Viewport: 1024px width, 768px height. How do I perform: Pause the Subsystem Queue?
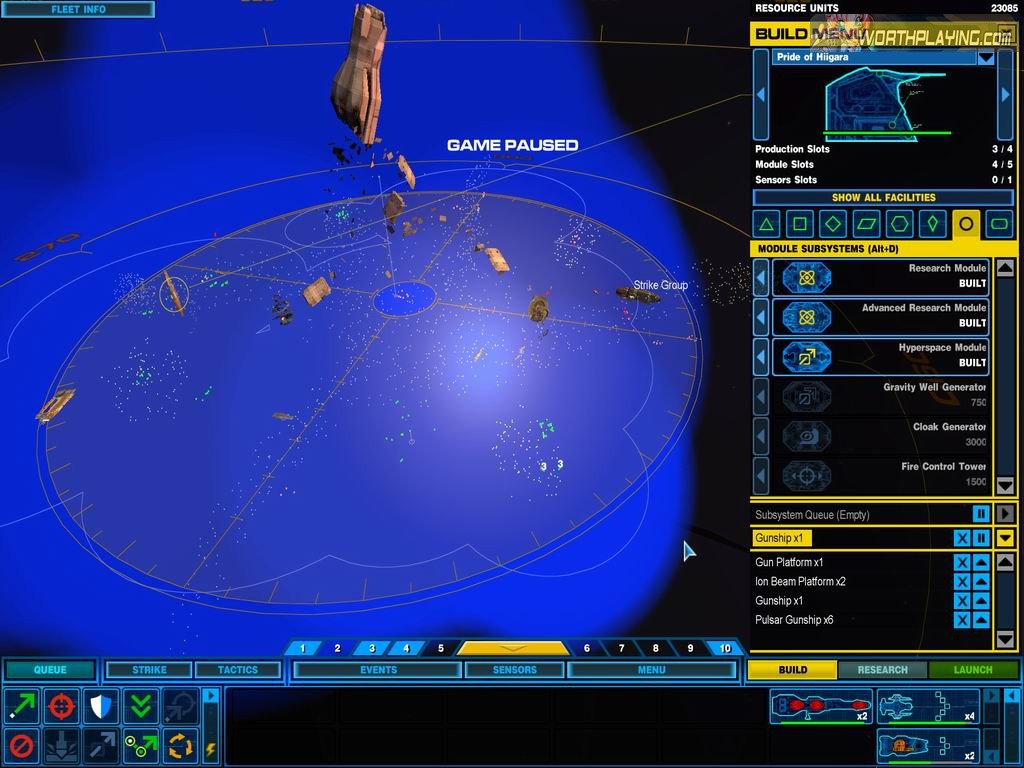coord(982,514)
